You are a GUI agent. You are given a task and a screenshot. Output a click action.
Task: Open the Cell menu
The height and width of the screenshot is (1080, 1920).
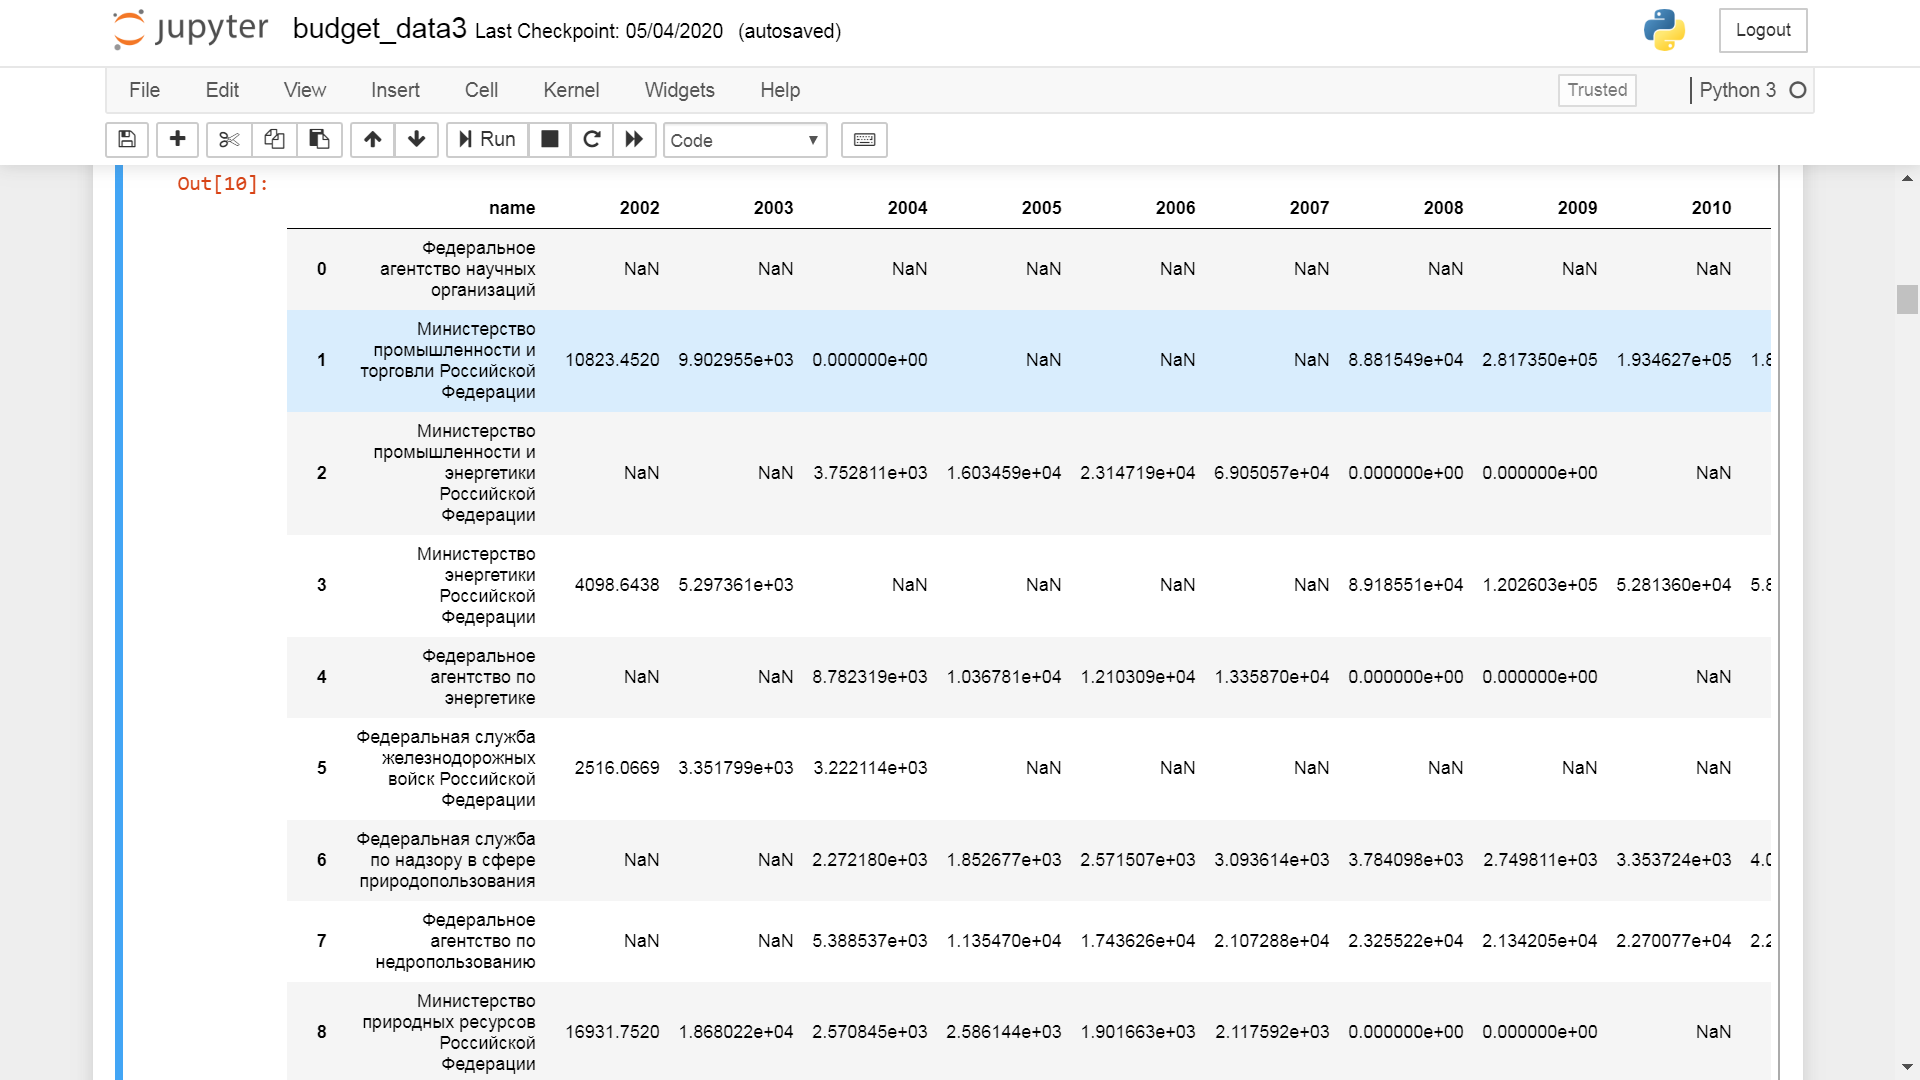481,90
